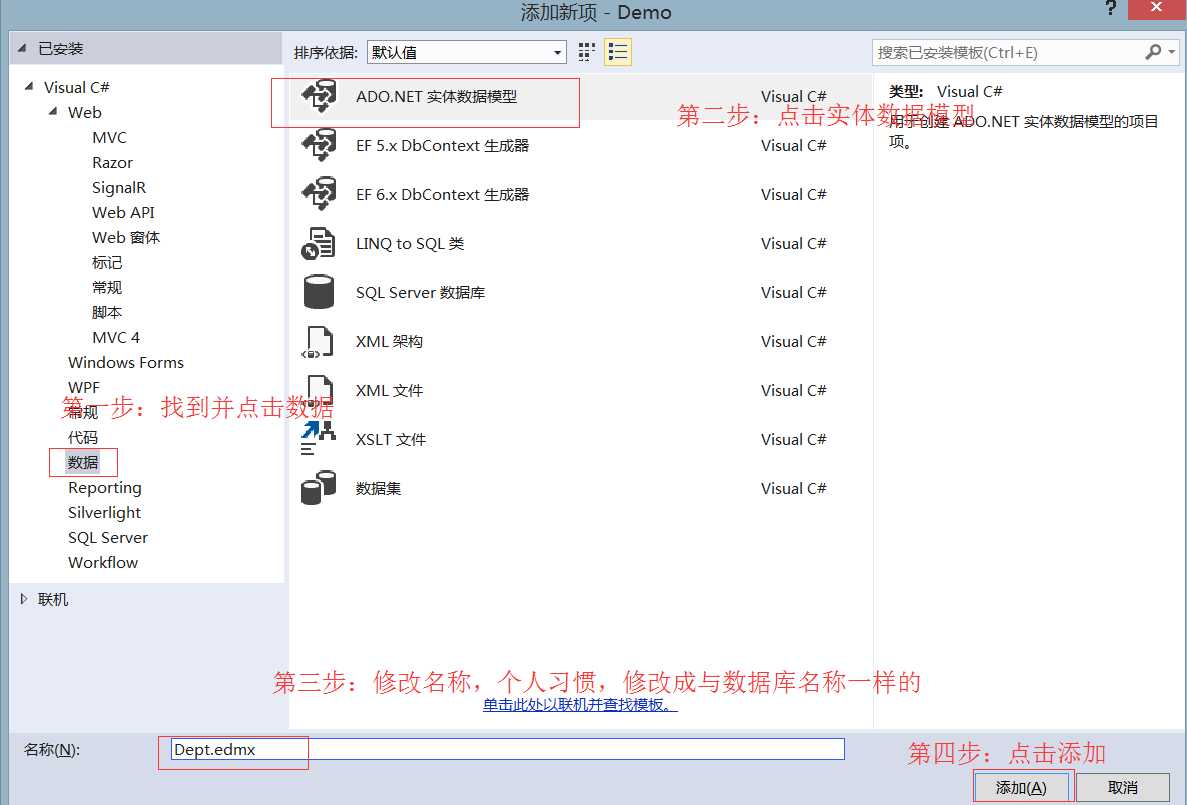Select 代码 category

click(83, 438)
